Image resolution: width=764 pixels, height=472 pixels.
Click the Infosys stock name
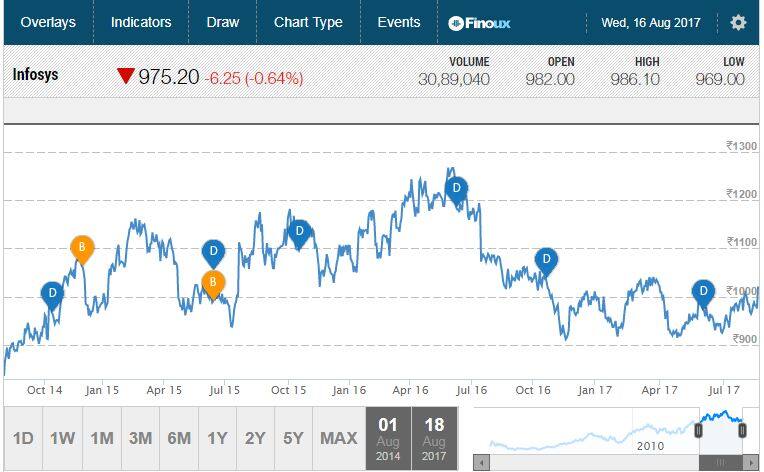[35, 75]
